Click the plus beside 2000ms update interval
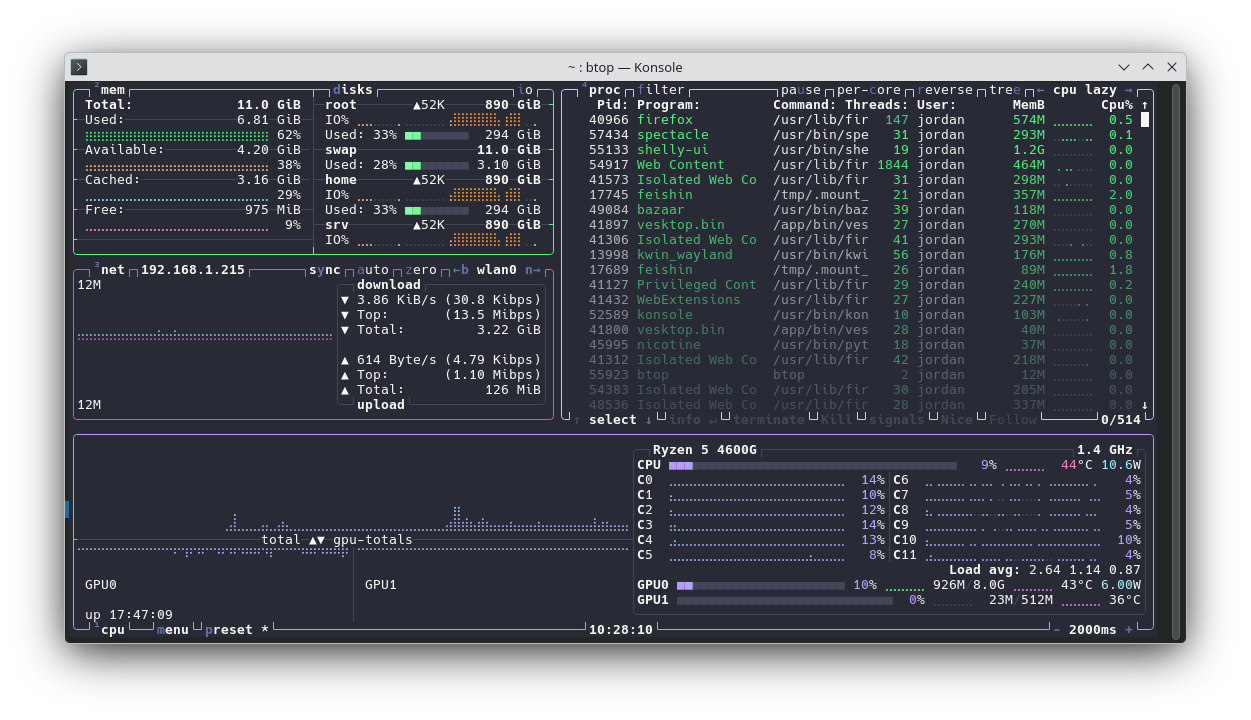Image resolution: width=1251 pixels, height=720 pixels. point(1129,630)
